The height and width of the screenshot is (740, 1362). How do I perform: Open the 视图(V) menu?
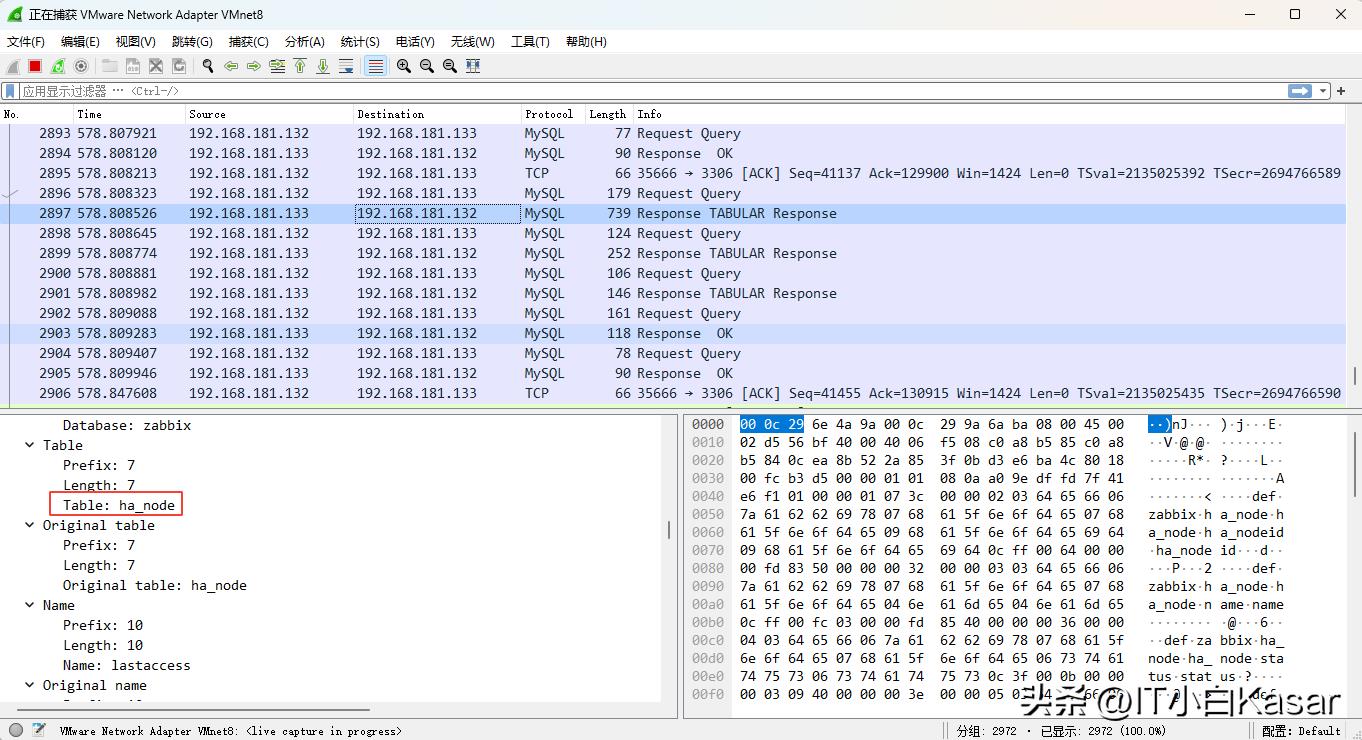click(x=135, y=42)
